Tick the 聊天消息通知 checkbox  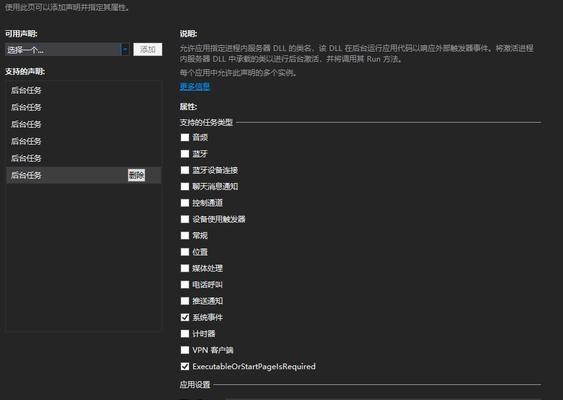pyautogui.click(x=185, y=186)
